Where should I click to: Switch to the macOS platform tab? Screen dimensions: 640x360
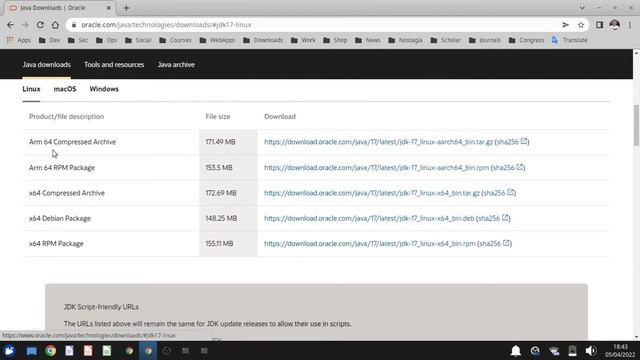tap(65, 89)
